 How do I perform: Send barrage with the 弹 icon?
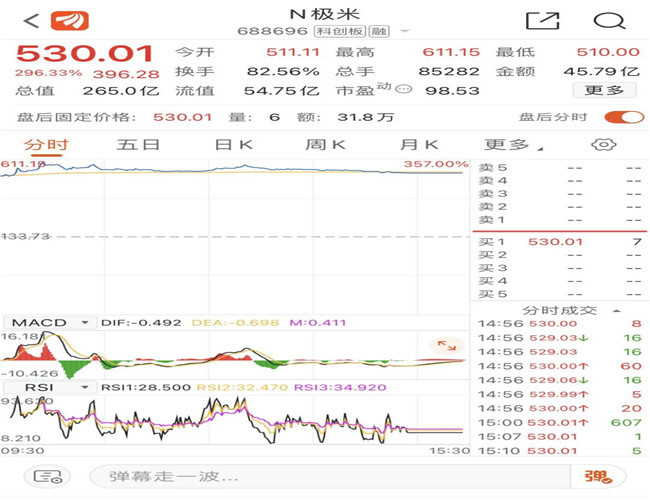click(x=598, y=477)
